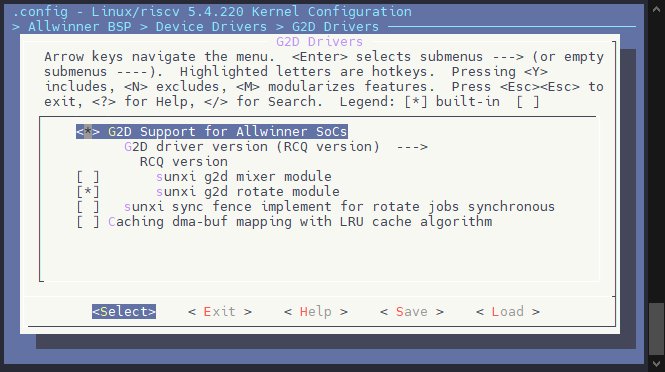Click the Exit button
The image size is (665, 372).
[220, 311]
